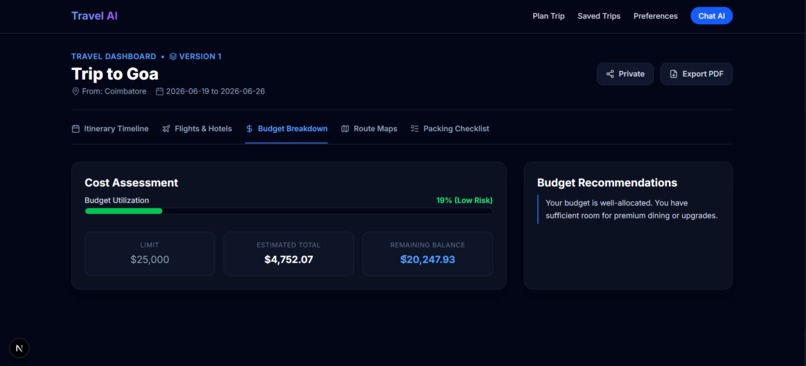806x366 pixels.
Task: Click the Budget Recommendations heading
Action: coord(607,182)
